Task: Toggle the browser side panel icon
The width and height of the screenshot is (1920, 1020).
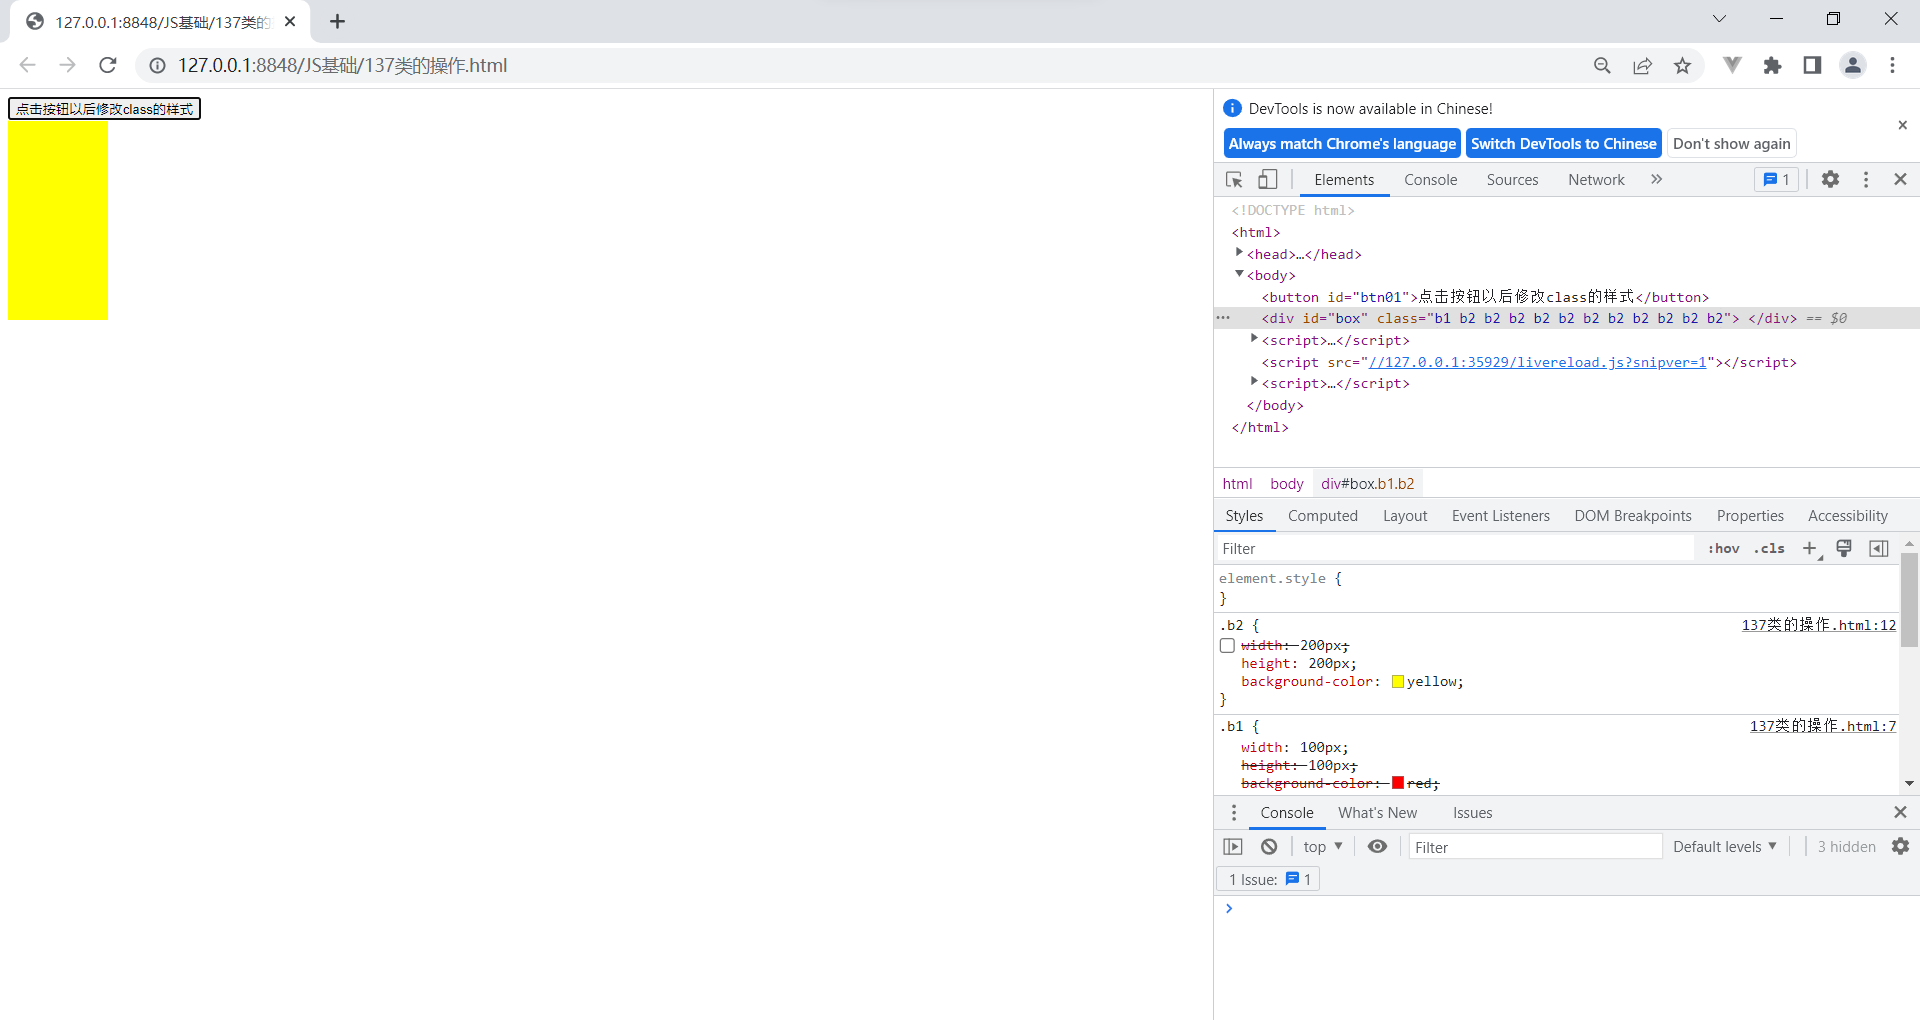Action: (1812, 65)
